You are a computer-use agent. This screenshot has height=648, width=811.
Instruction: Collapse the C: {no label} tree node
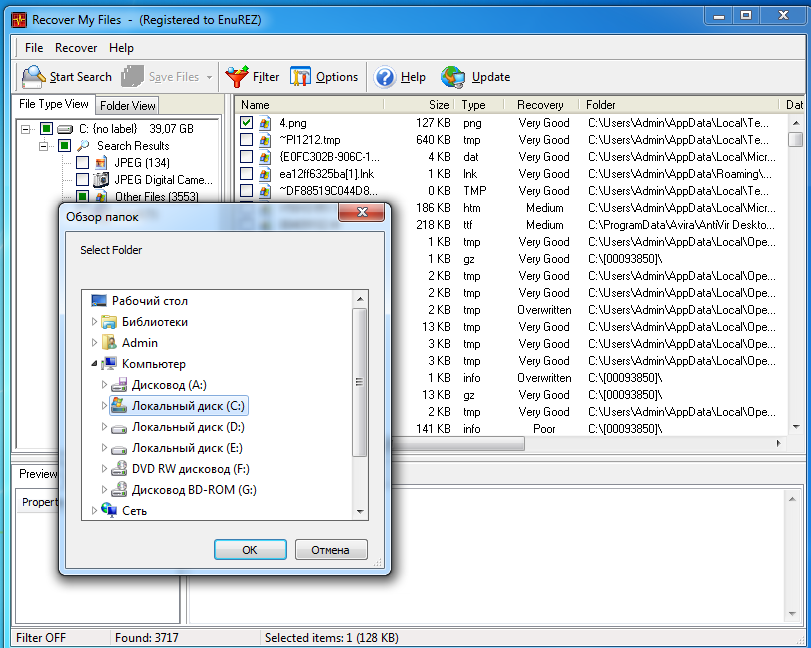25,129
